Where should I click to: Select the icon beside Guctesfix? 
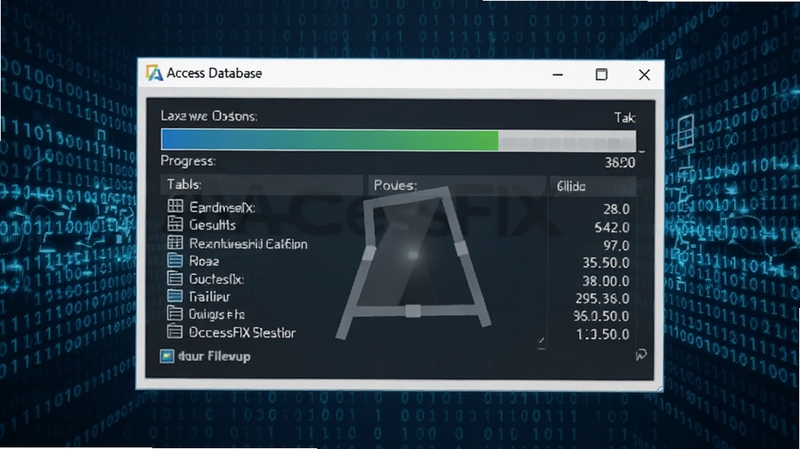pos(175,278)
